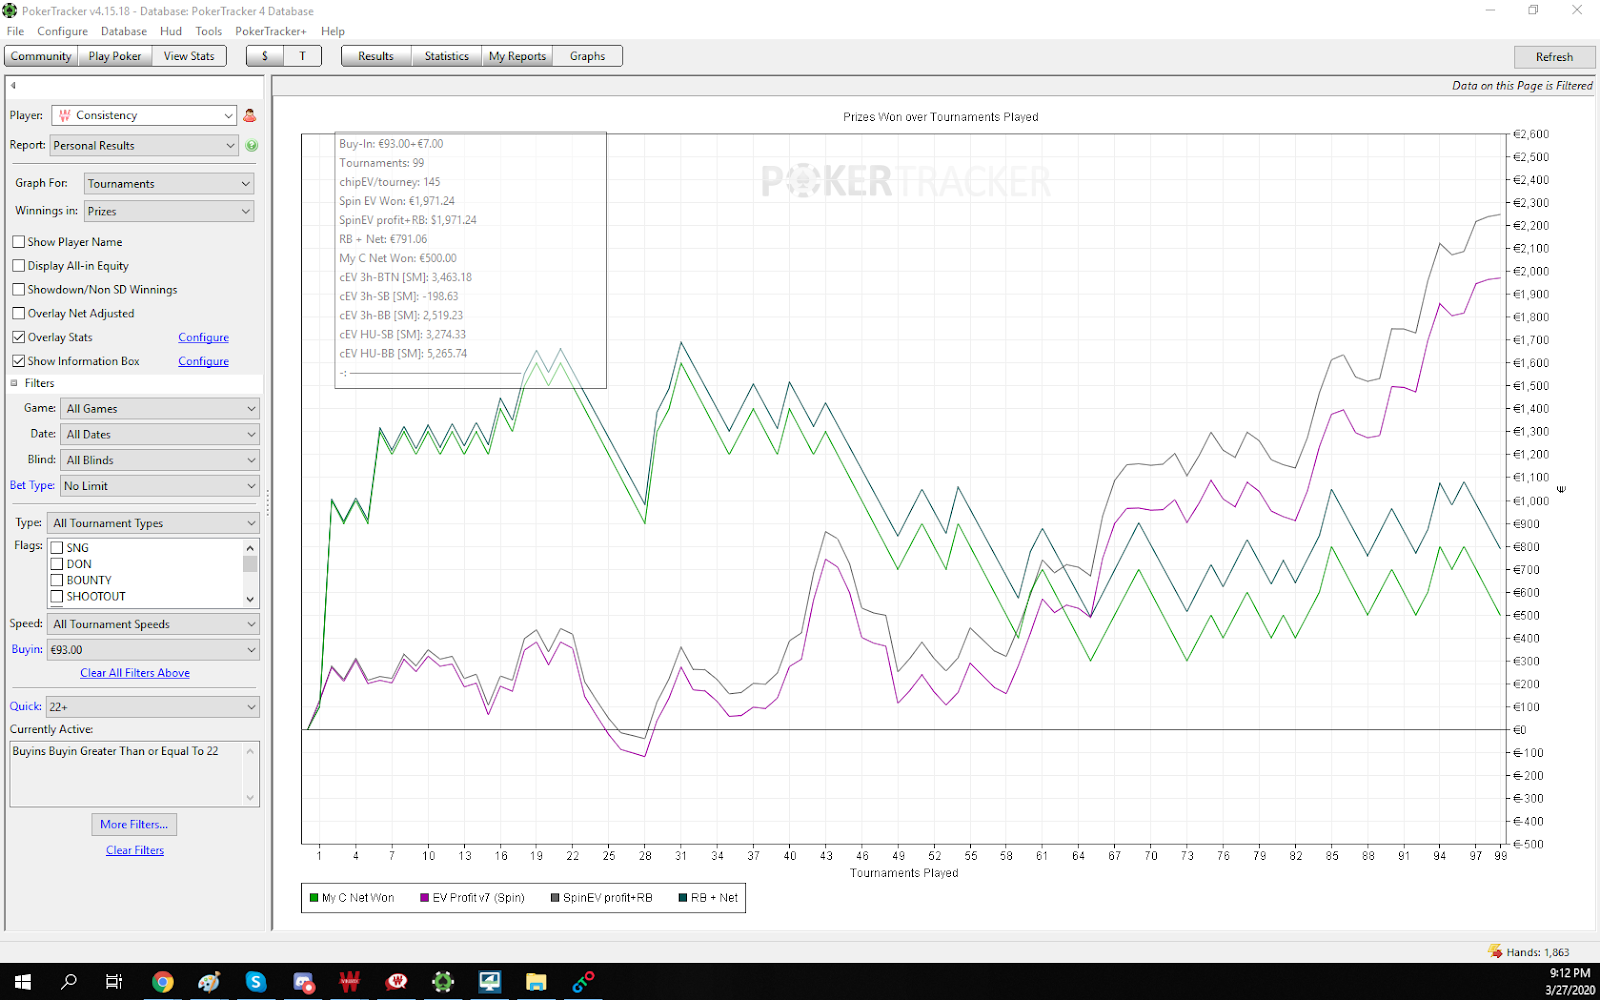Collapse sidebar with the left arrow icon

(13, 86)
